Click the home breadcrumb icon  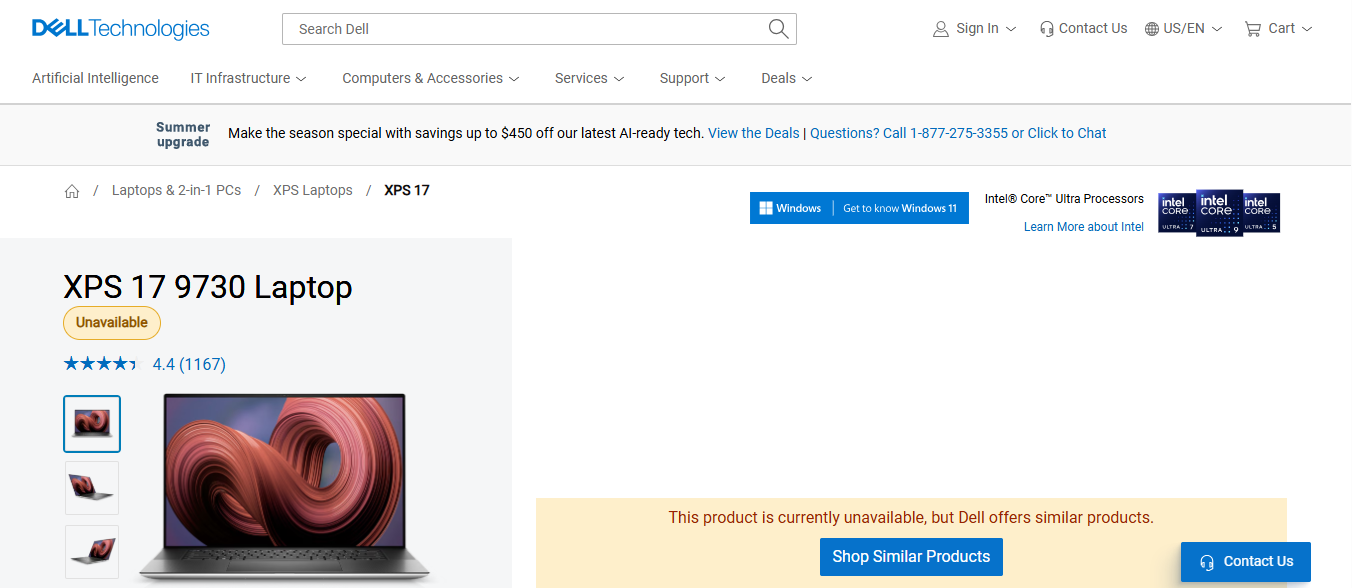(x=71, y=190)
